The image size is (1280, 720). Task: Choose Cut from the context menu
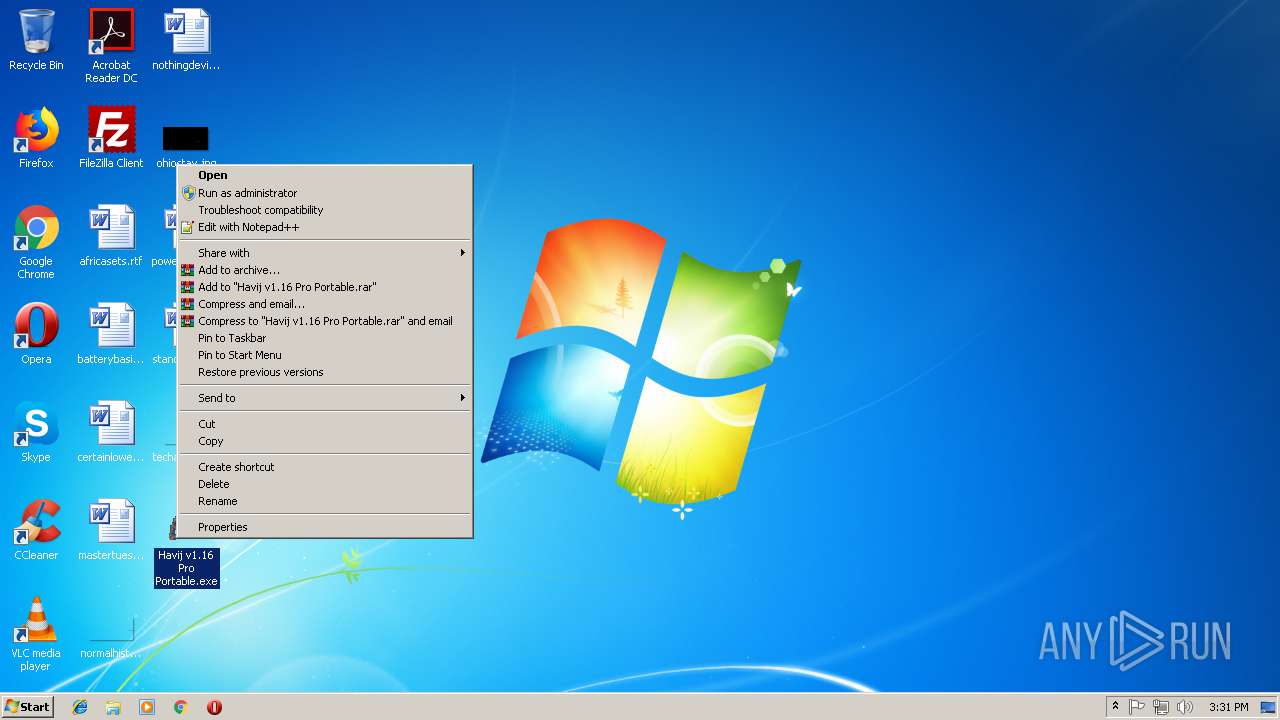pyautogui.click(x=324, y=424)
